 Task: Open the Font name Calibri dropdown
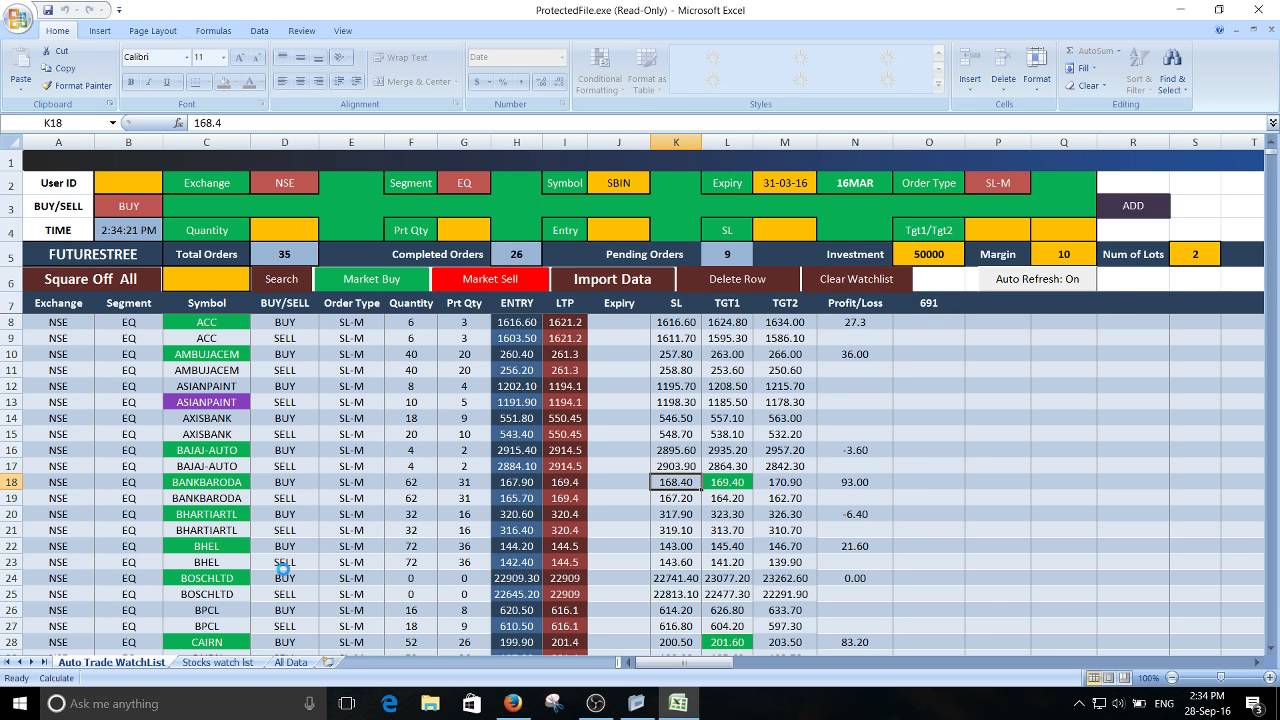[x=186, y=57]
